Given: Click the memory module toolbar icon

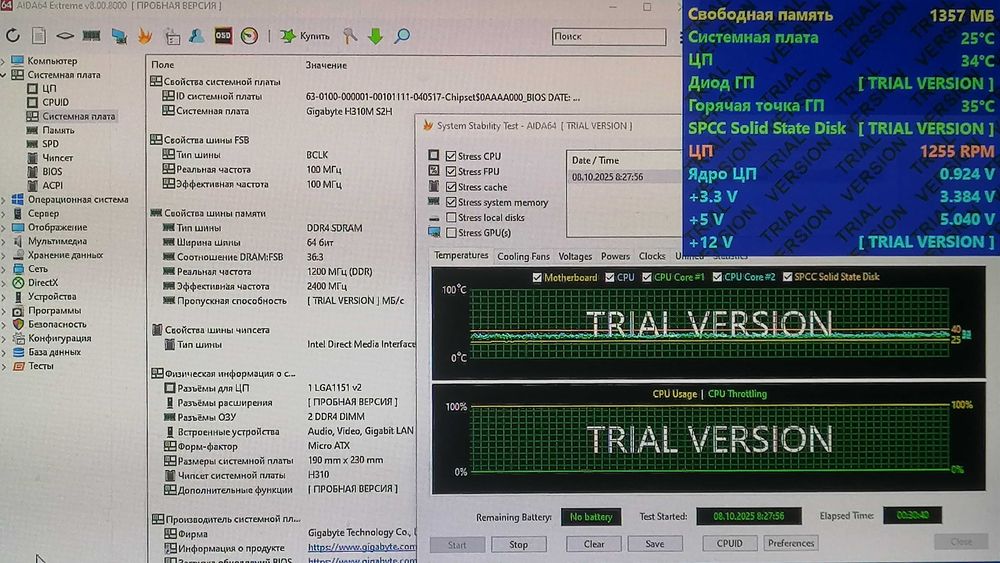Looking at the screenshot, I should click(91, 36).
